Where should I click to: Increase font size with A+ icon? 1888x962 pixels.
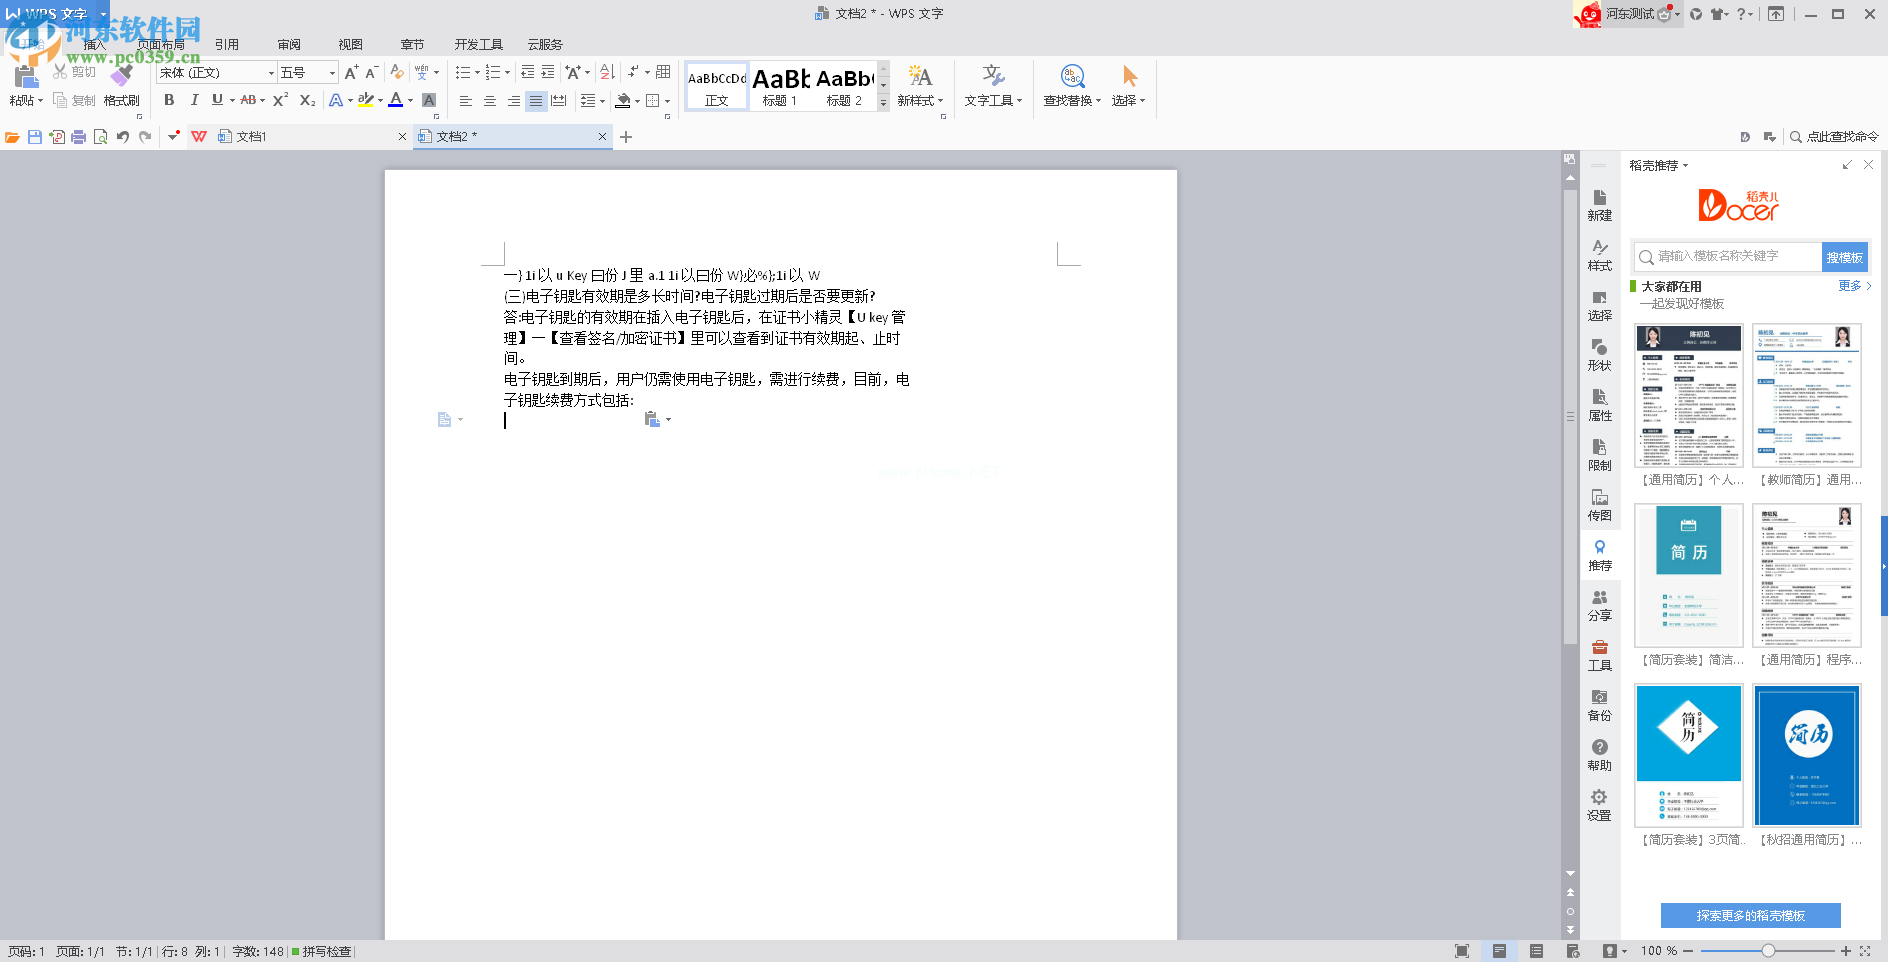351,72
